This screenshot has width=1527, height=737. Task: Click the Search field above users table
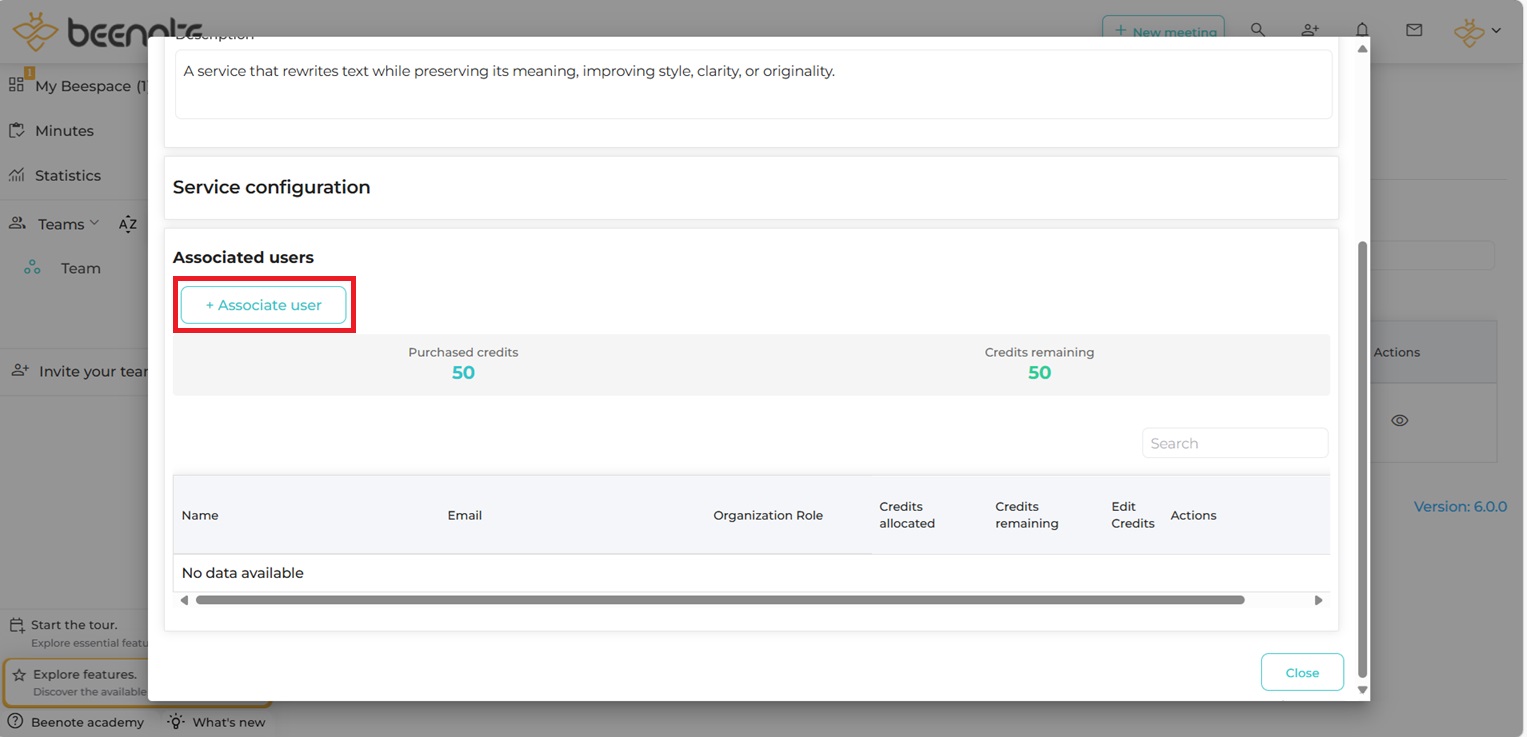1234,443
